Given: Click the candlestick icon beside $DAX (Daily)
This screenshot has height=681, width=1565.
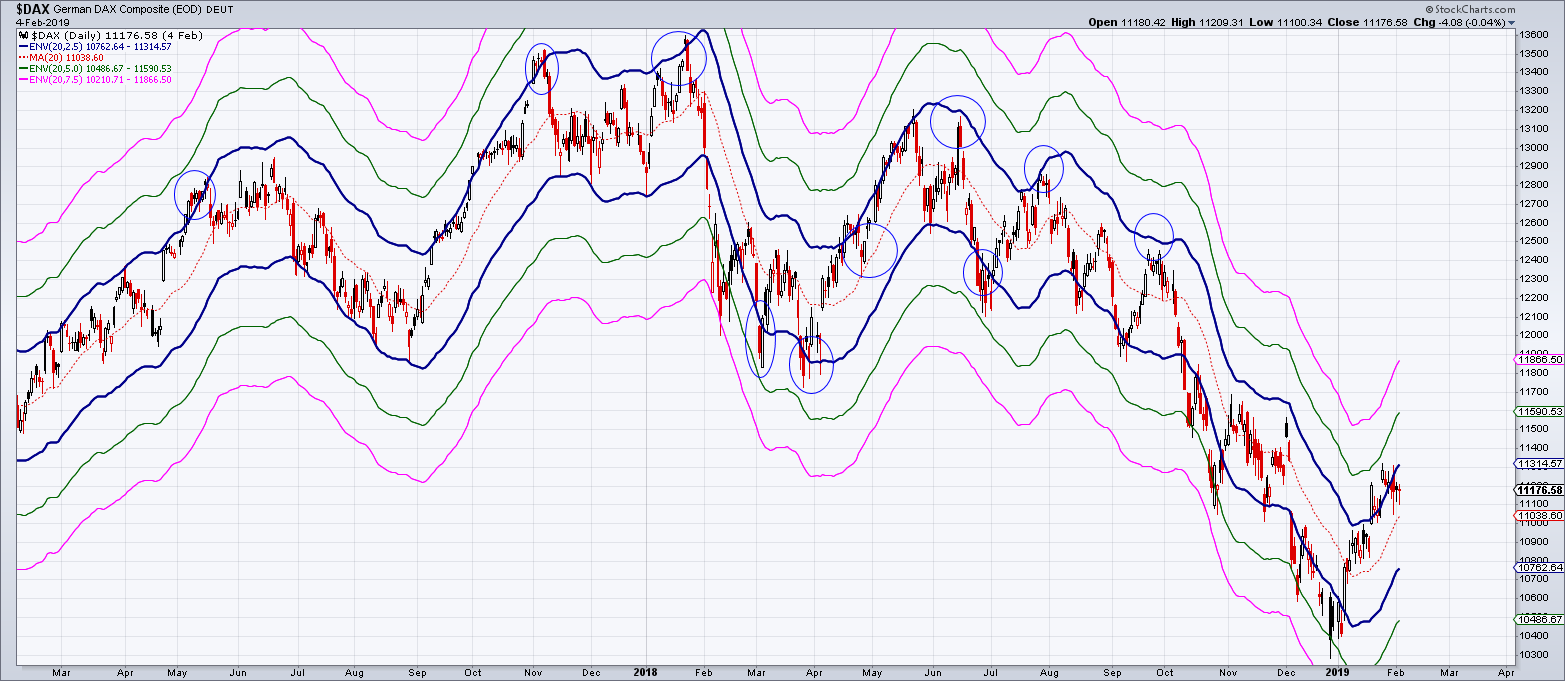Looking at the screenshot, I should [x=25, y=35].
